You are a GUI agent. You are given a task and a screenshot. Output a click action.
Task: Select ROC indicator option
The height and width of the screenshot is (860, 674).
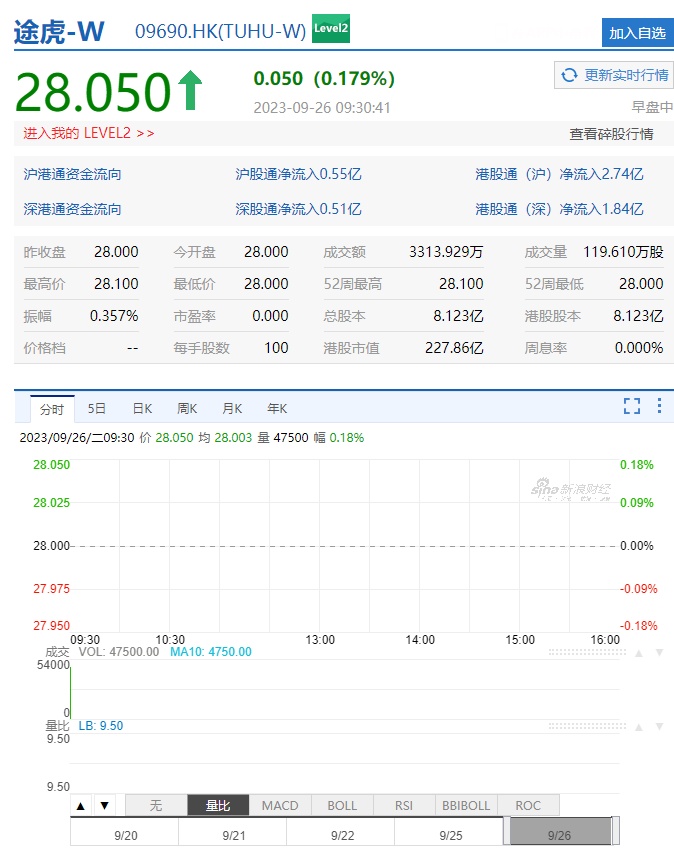tap(528, 806)
